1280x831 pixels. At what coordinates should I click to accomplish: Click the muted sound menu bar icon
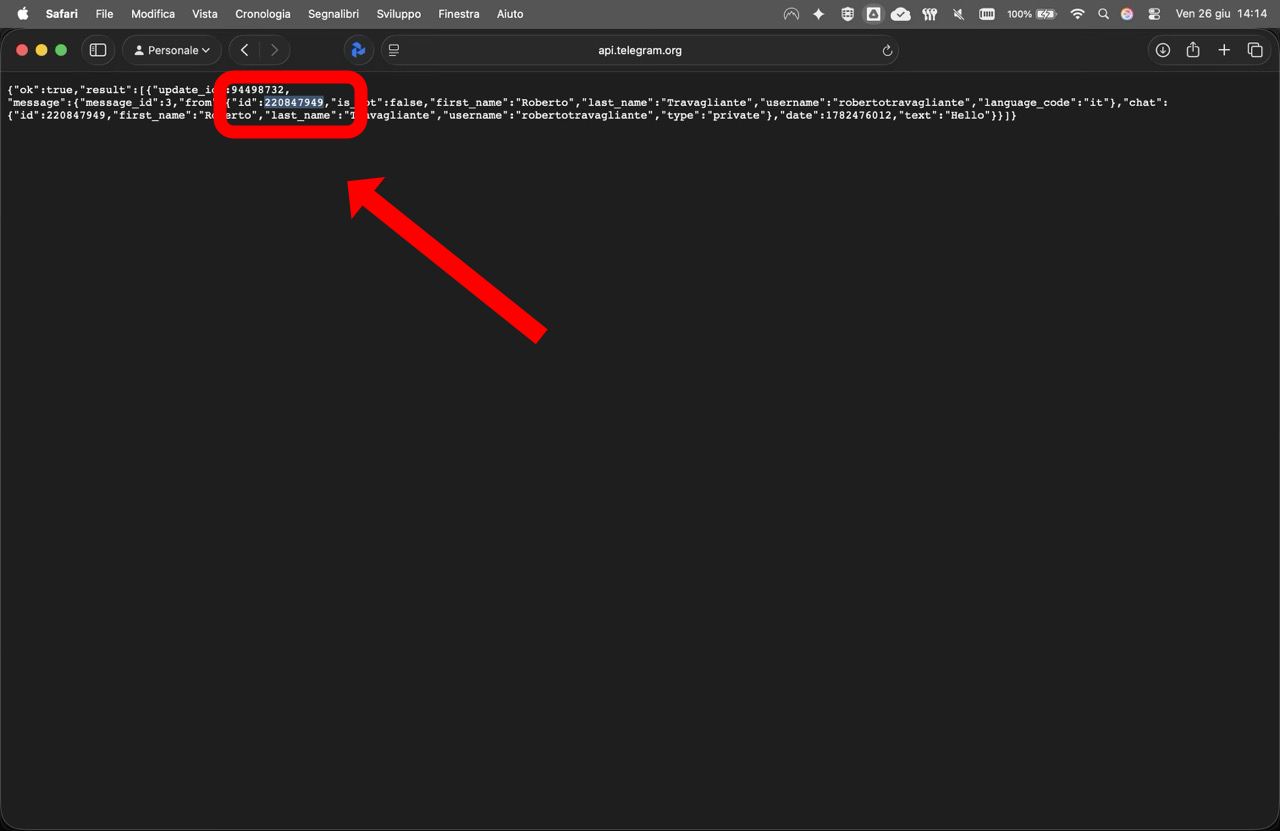click(958, 14)
